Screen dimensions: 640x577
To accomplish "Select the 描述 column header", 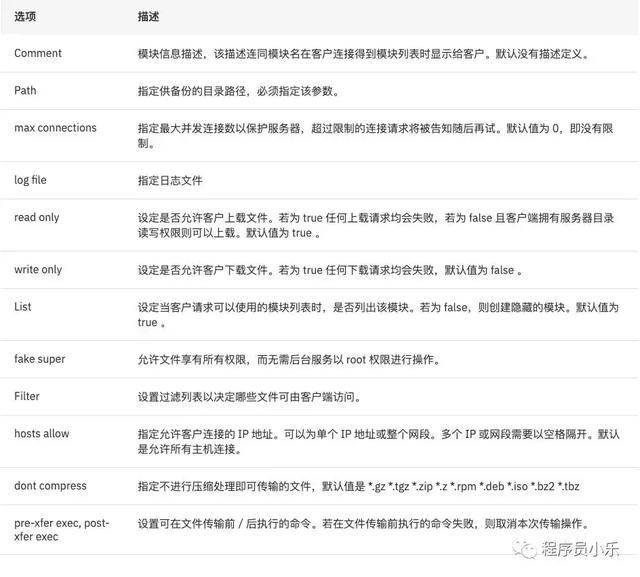I will (x=148, y=17).
